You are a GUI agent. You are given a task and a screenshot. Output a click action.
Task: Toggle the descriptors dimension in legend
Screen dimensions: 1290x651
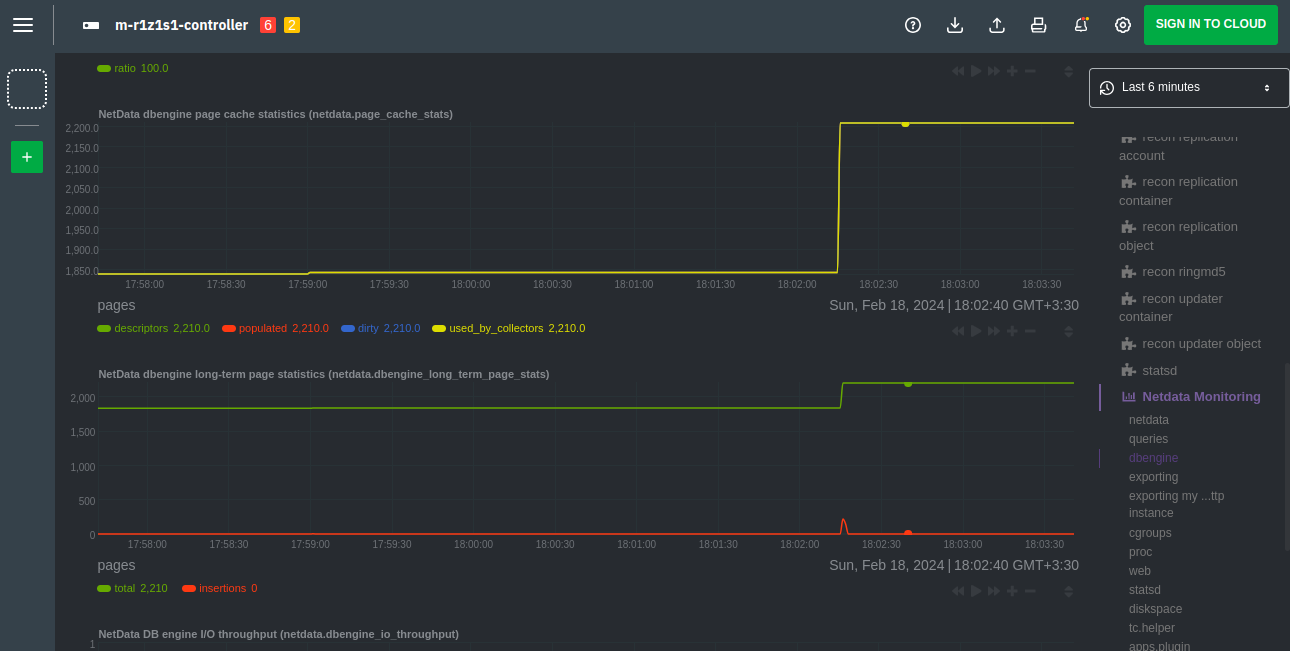tap(140, 328)
